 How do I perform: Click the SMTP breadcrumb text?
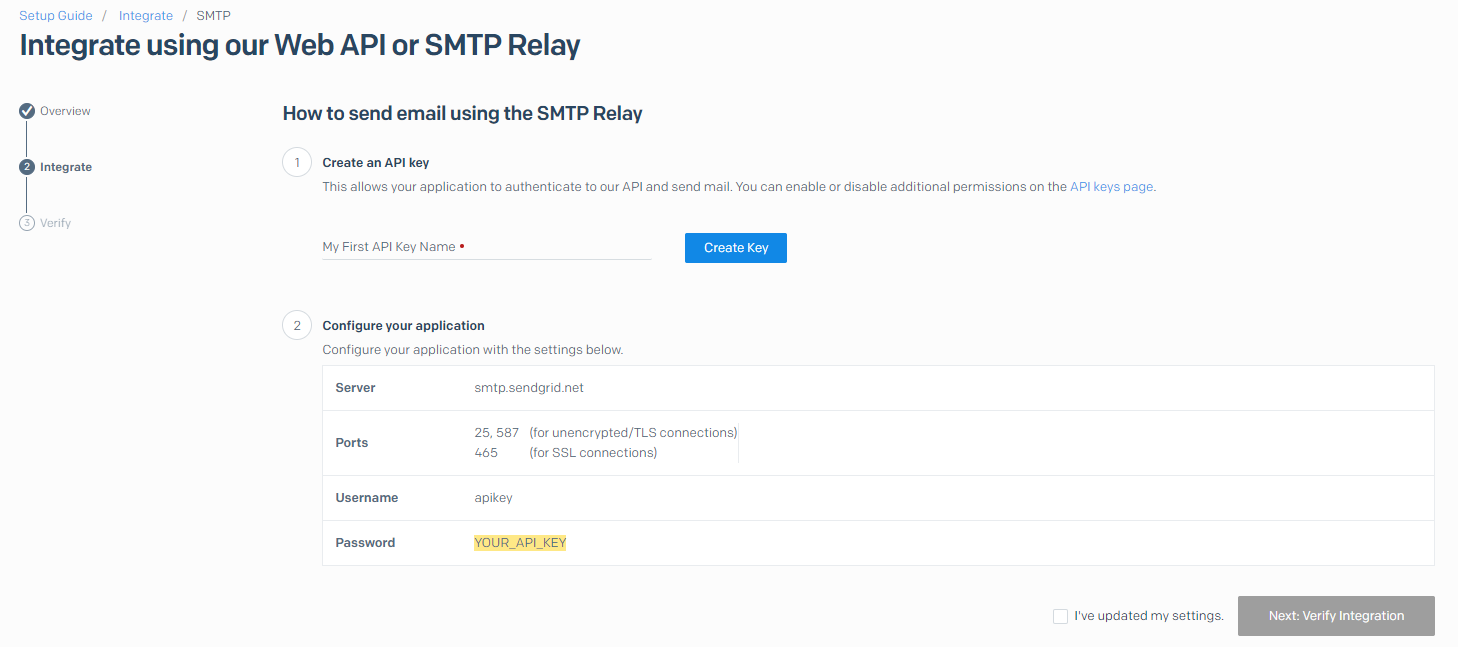click(x=213, y=16)
